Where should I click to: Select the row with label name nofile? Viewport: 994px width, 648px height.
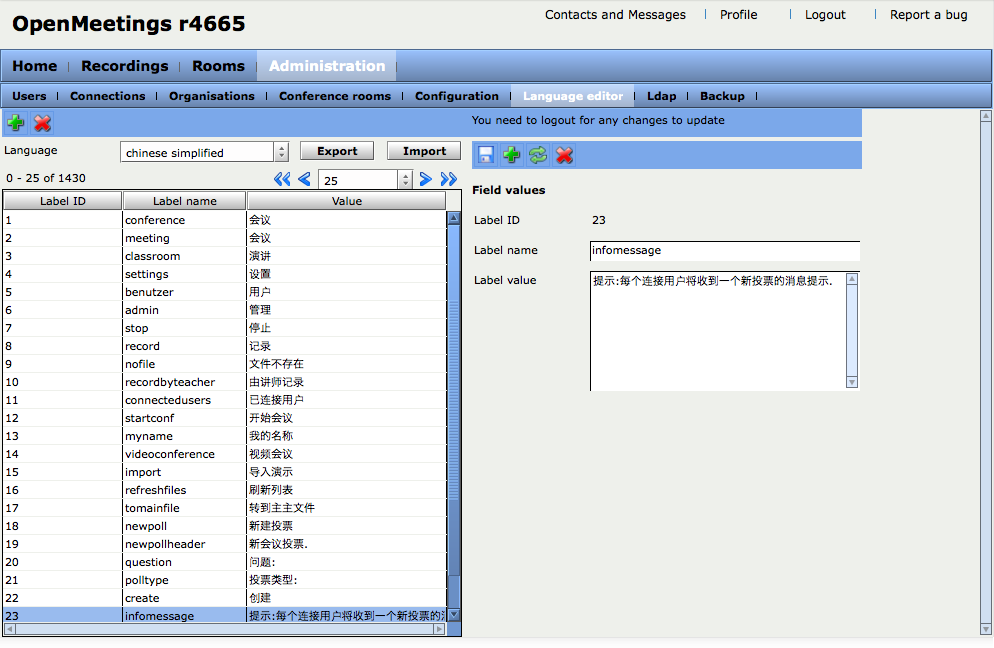(225, 364)
